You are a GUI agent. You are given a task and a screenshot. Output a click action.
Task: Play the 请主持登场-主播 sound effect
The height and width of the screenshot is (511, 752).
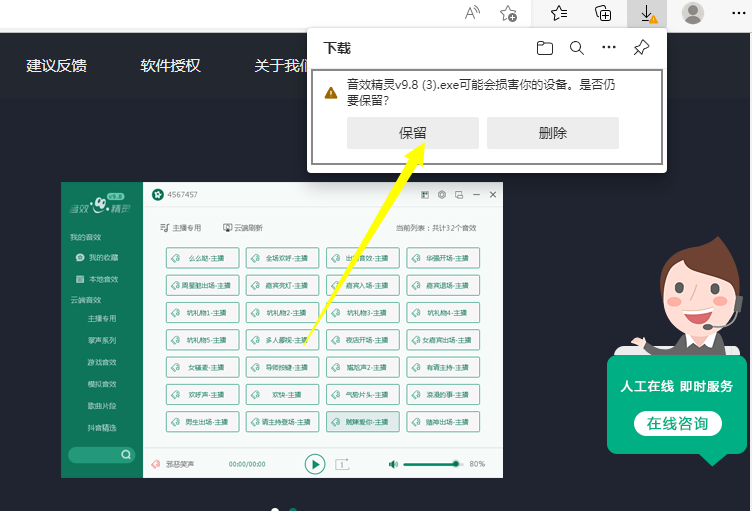click(x=282, y=422)
